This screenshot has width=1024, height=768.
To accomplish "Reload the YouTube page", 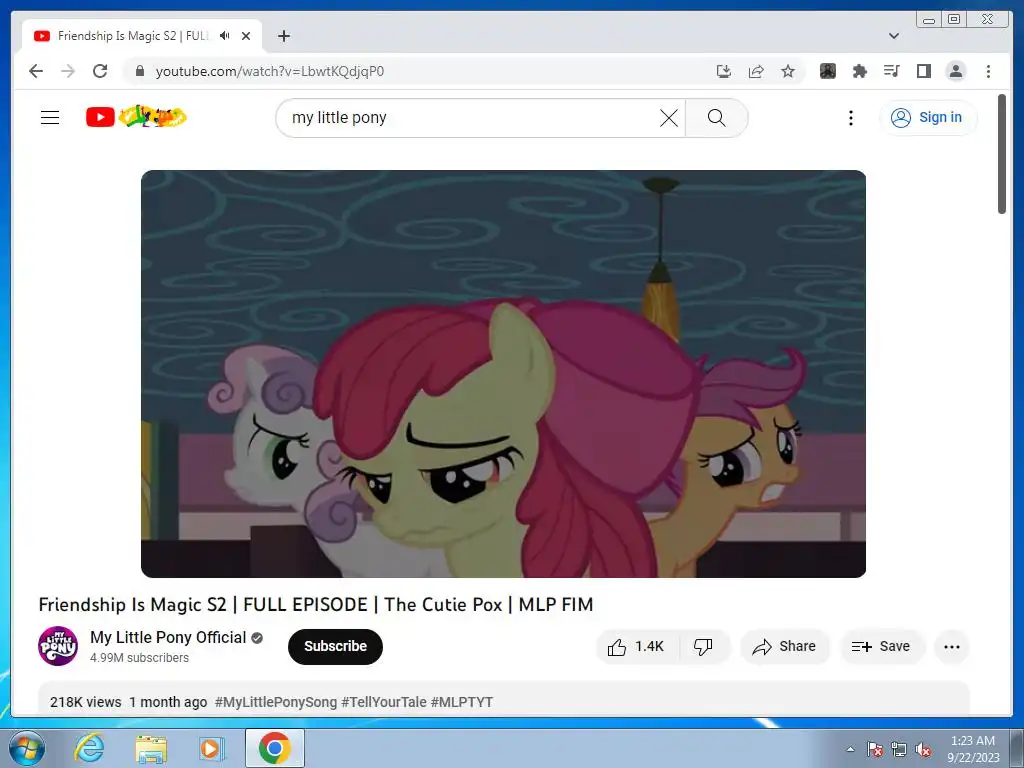I will [100, 71].
